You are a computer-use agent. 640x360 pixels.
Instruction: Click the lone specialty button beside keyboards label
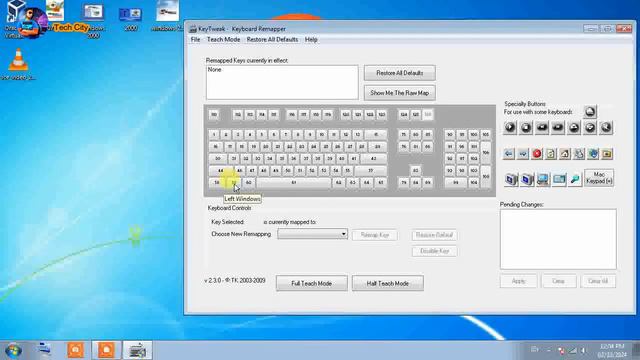point(590,111)
